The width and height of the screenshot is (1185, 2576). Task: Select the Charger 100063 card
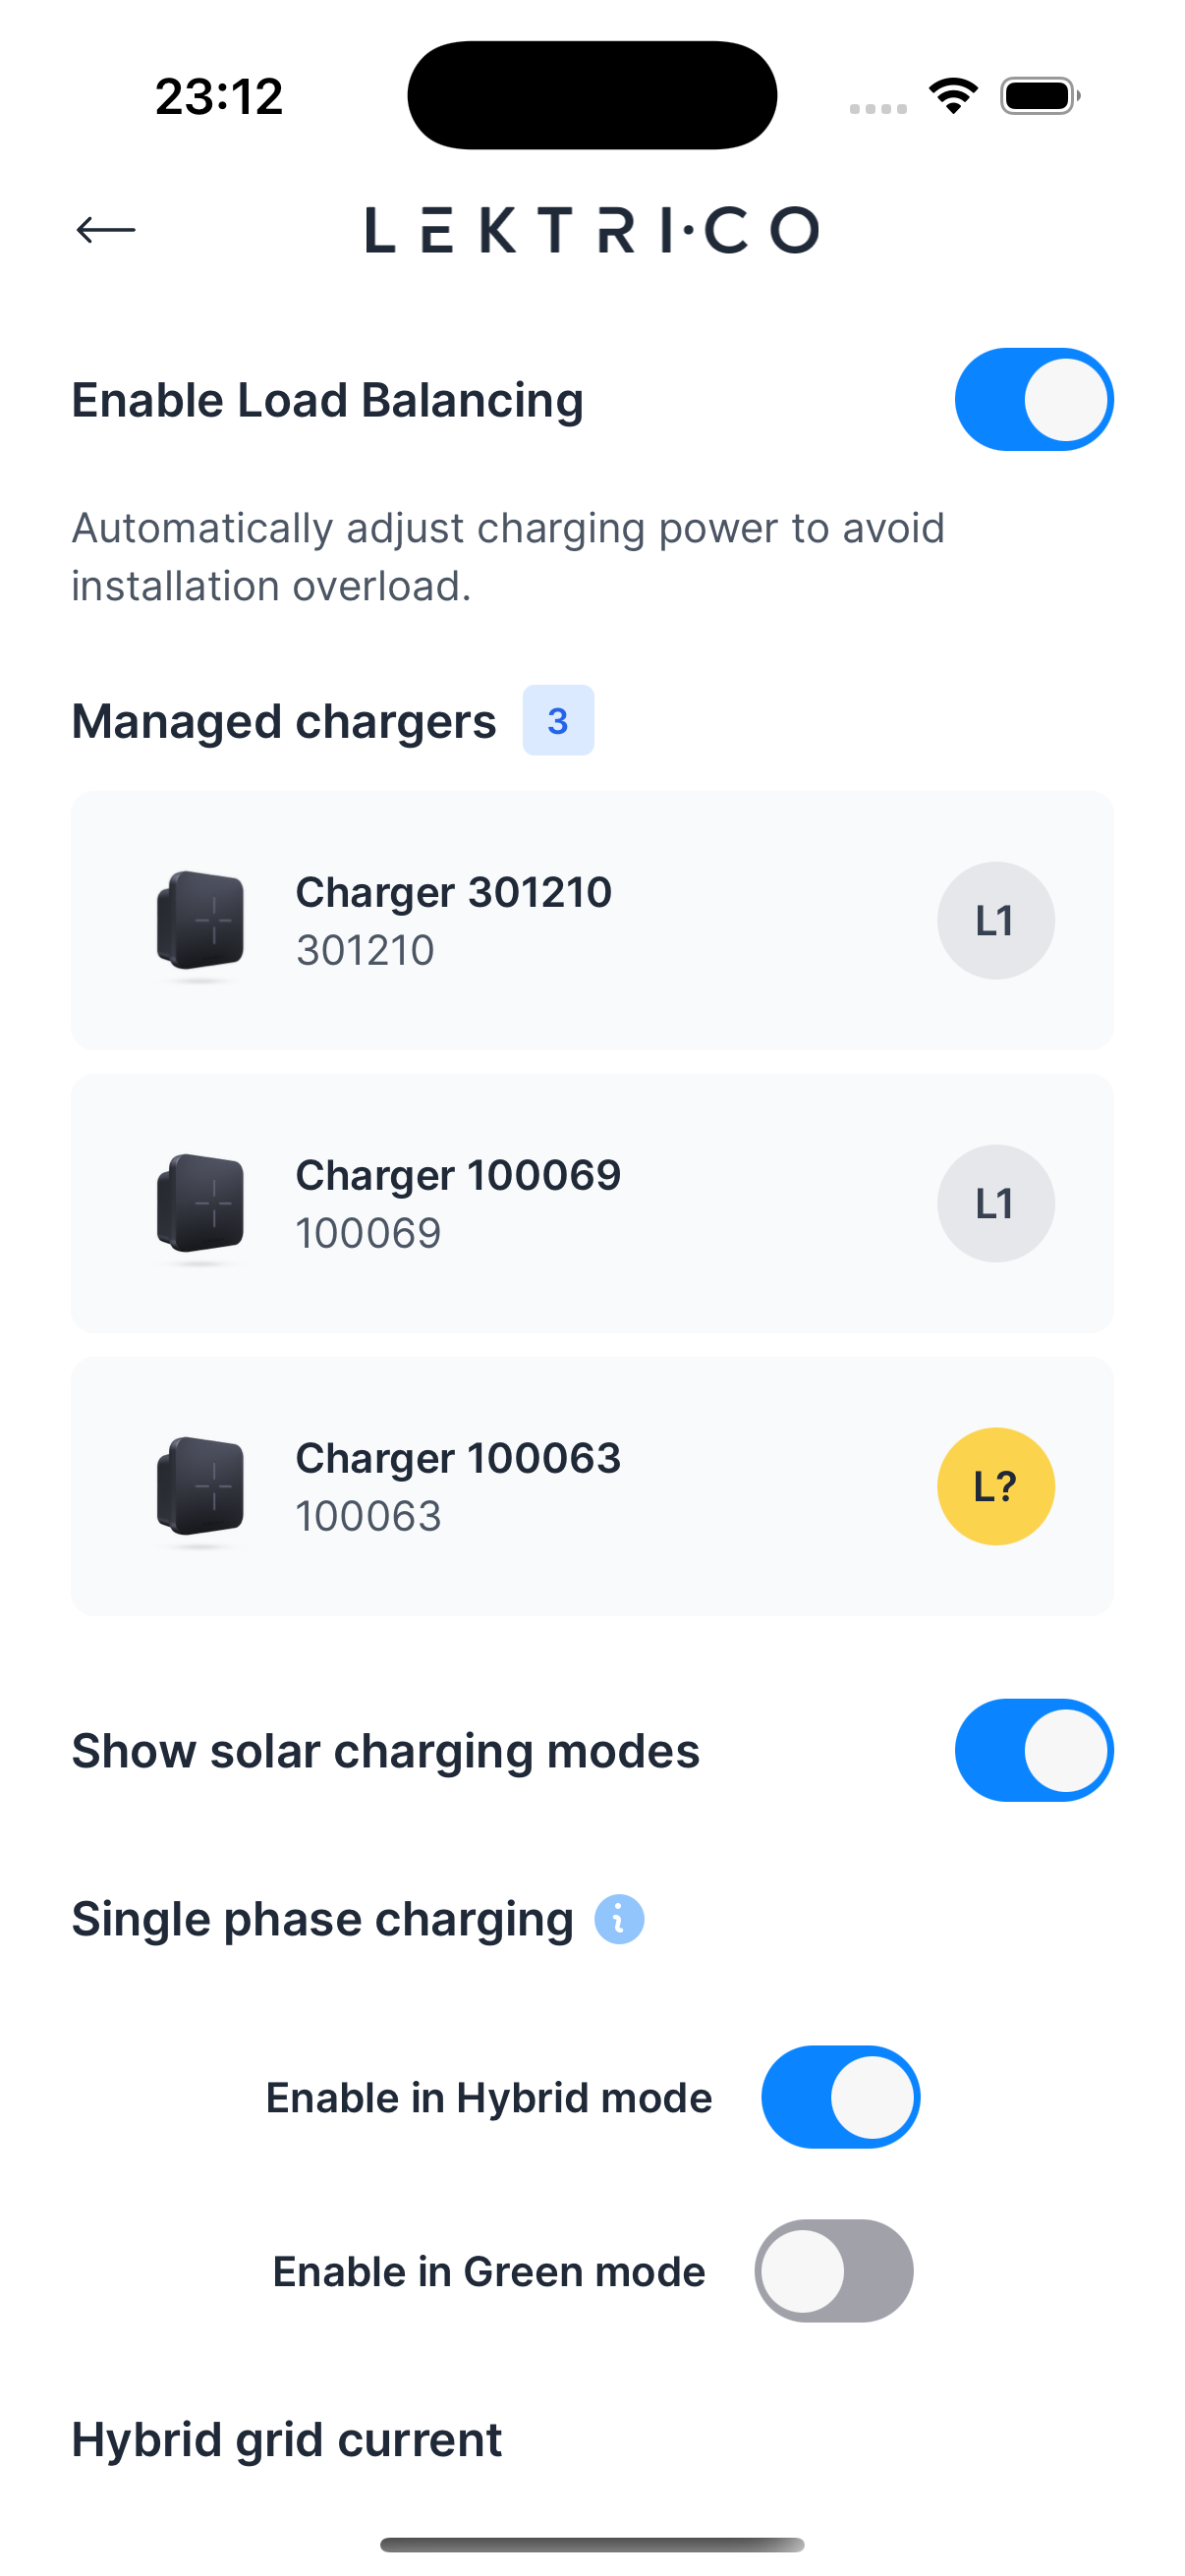click(x=590, y=1486)
